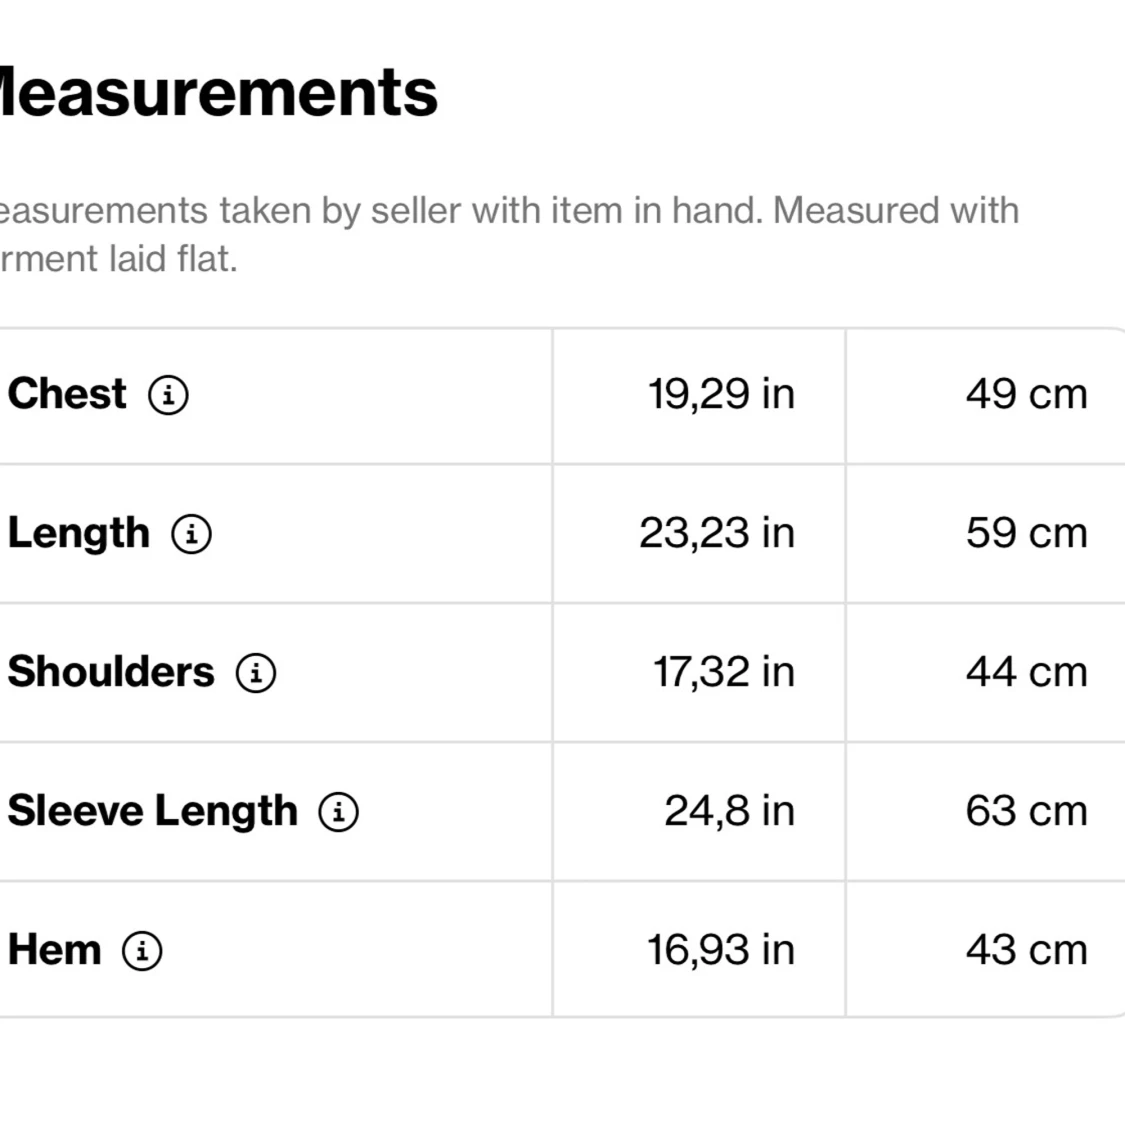Select the Shoulders row label
The width and height of the screenshot is (1125, 1125).
111,672
